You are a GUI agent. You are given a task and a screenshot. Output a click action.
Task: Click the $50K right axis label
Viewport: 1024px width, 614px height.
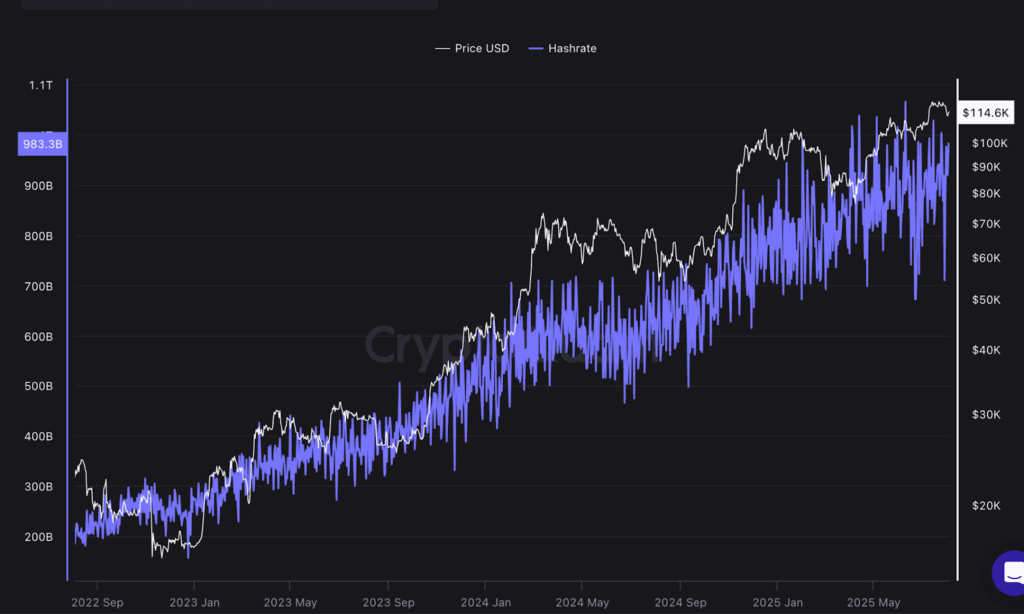986,300
